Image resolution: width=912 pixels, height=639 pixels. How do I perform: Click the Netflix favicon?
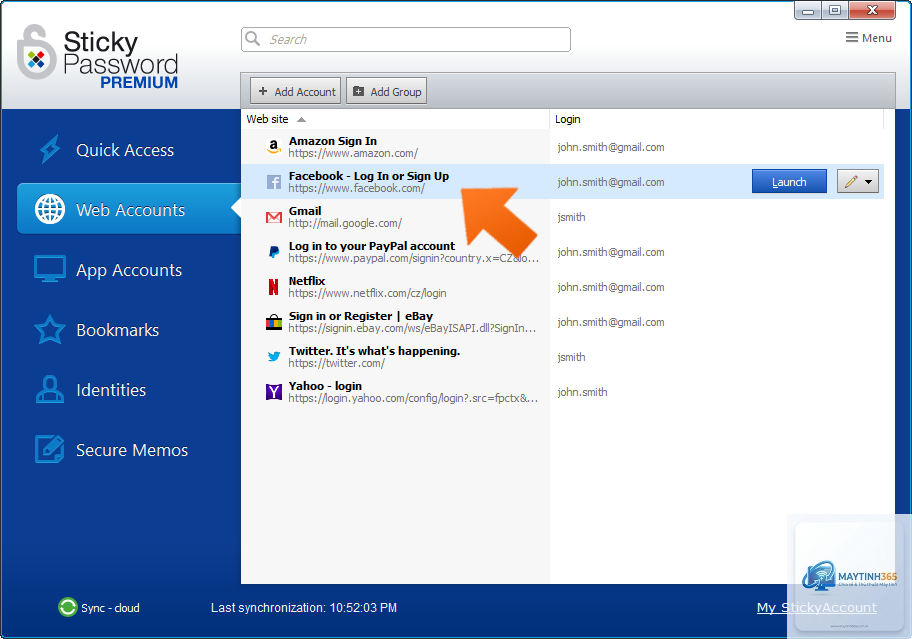273,287
